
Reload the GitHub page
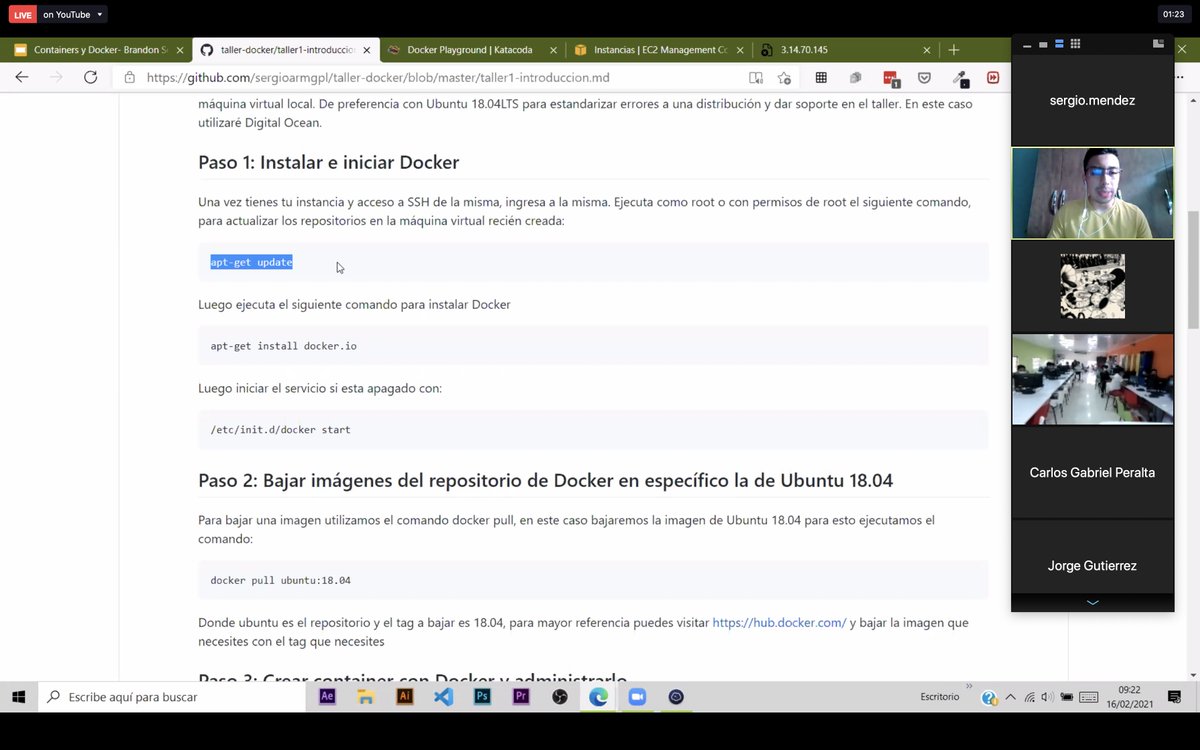click(90, 77)
